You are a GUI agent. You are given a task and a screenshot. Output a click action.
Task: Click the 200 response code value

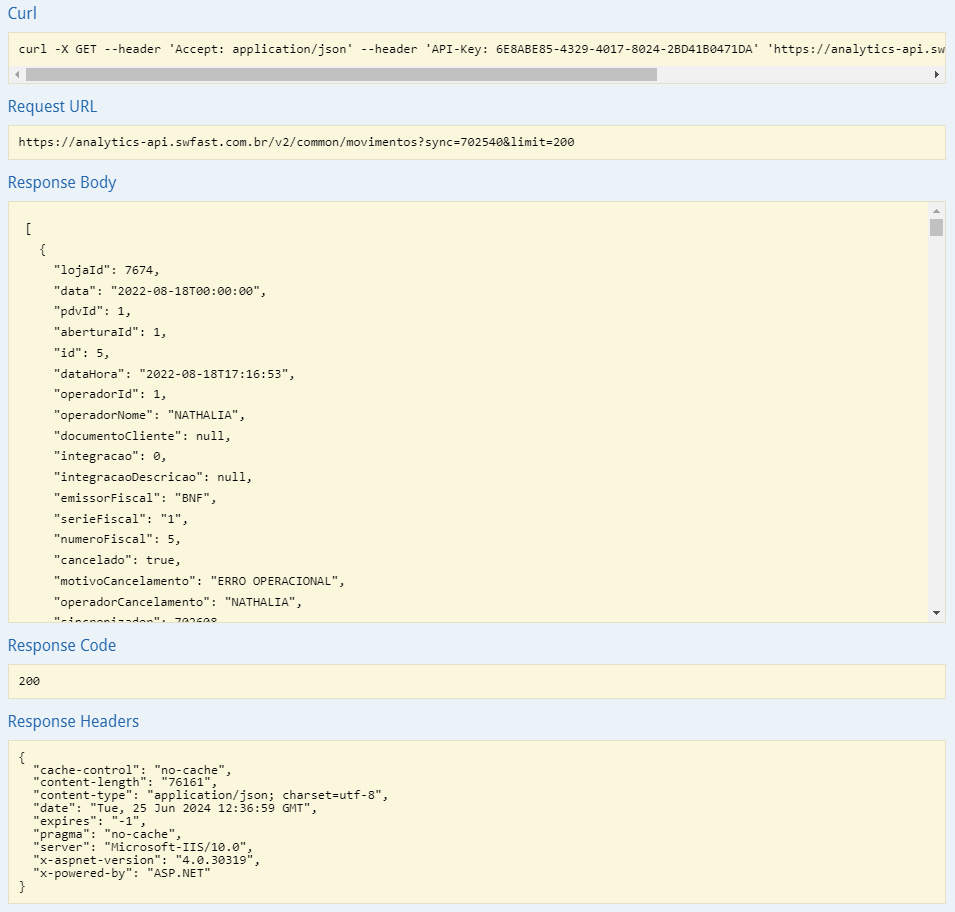click(x=30, y=681)
